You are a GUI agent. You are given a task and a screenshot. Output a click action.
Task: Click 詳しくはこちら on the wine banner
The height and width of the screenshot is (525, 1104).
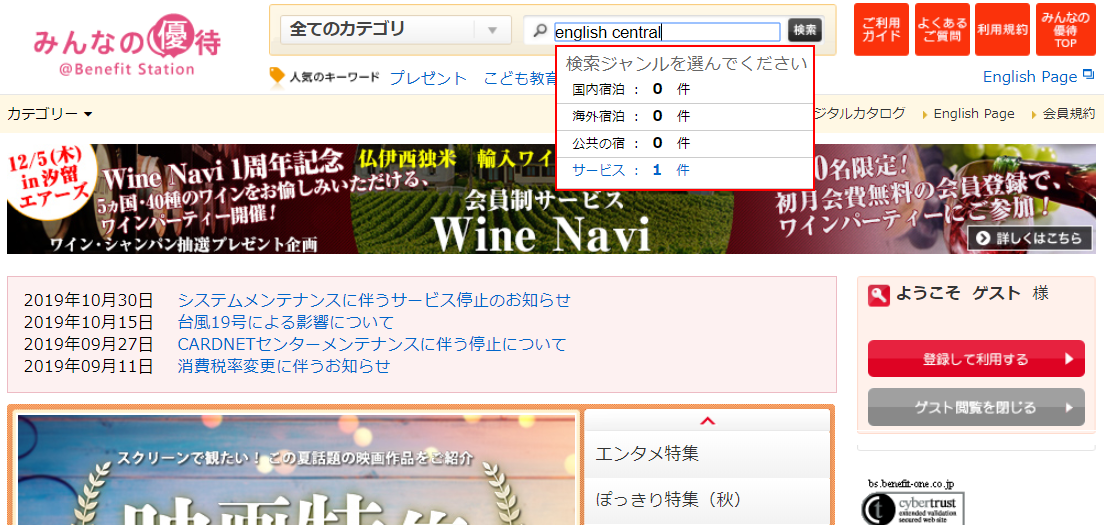[1030, 238]
